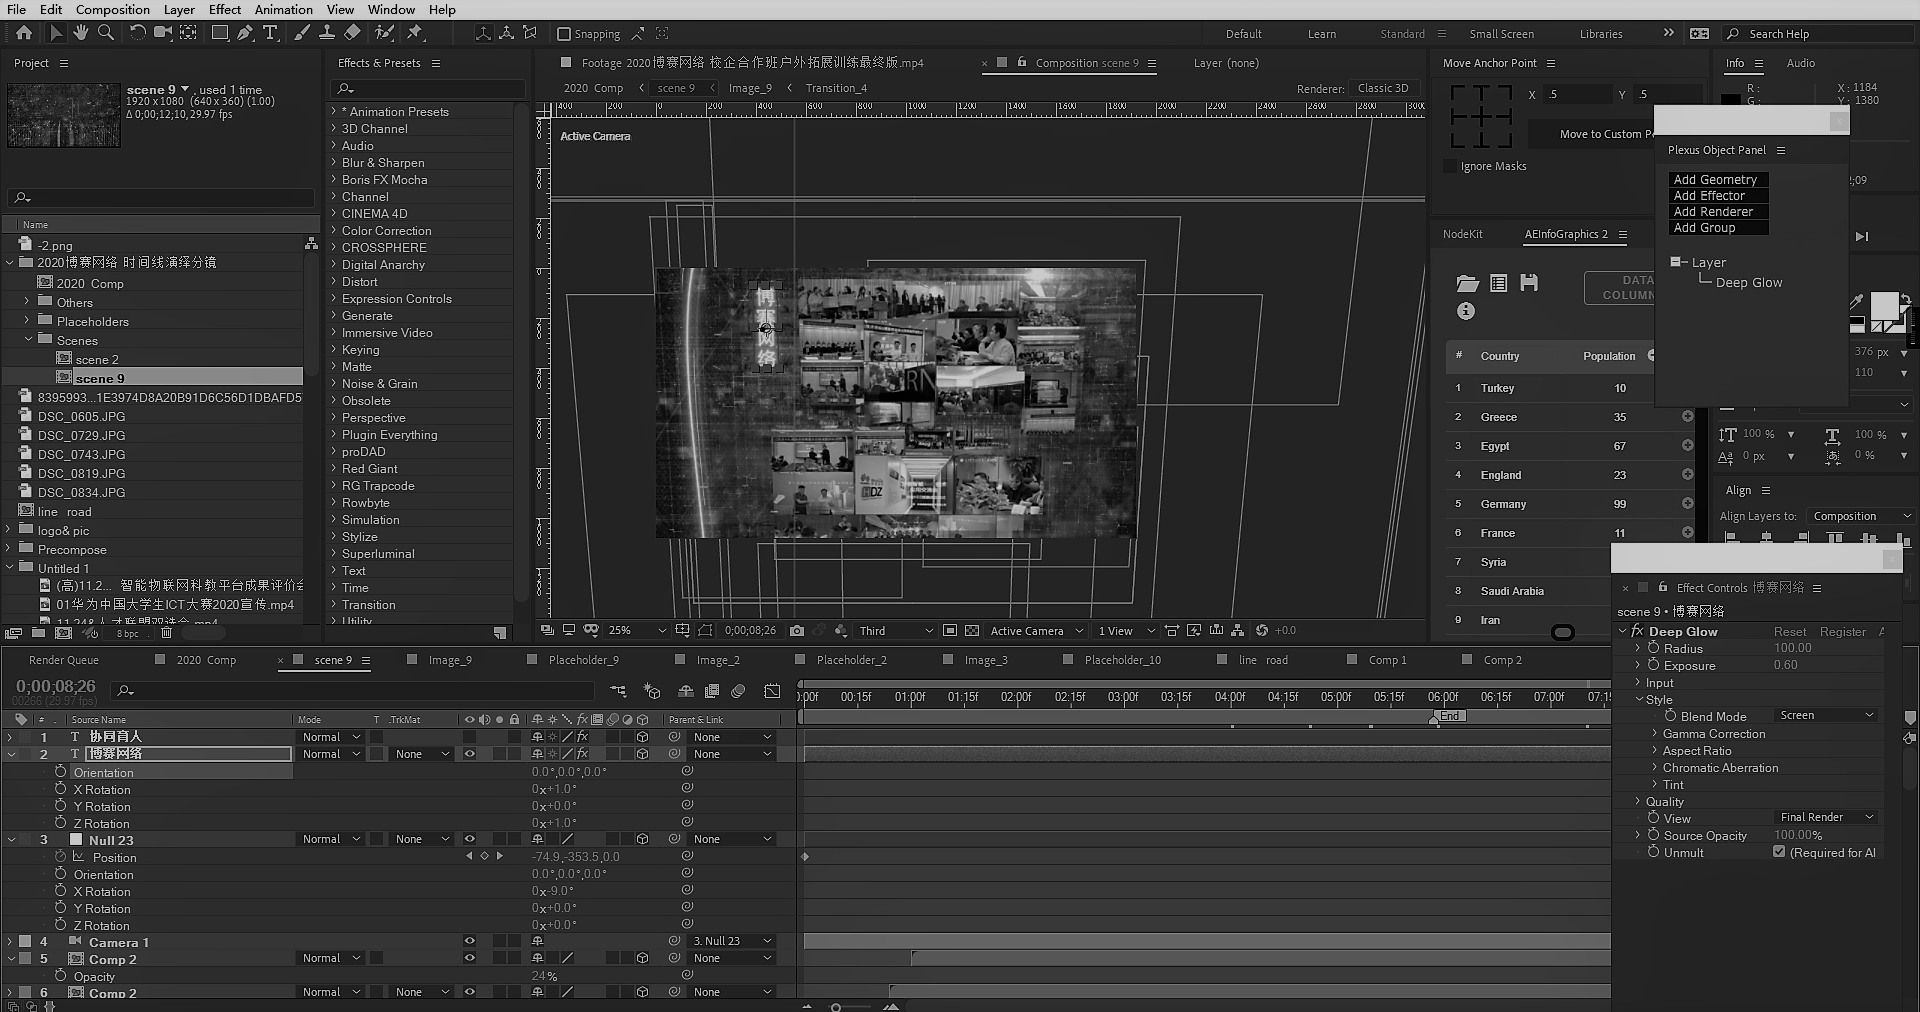Viewport: 1920px width, 1012px height.
Task: Open data file folder icon in AEInfoGraphics
Action: click(x=1467, y=283)
